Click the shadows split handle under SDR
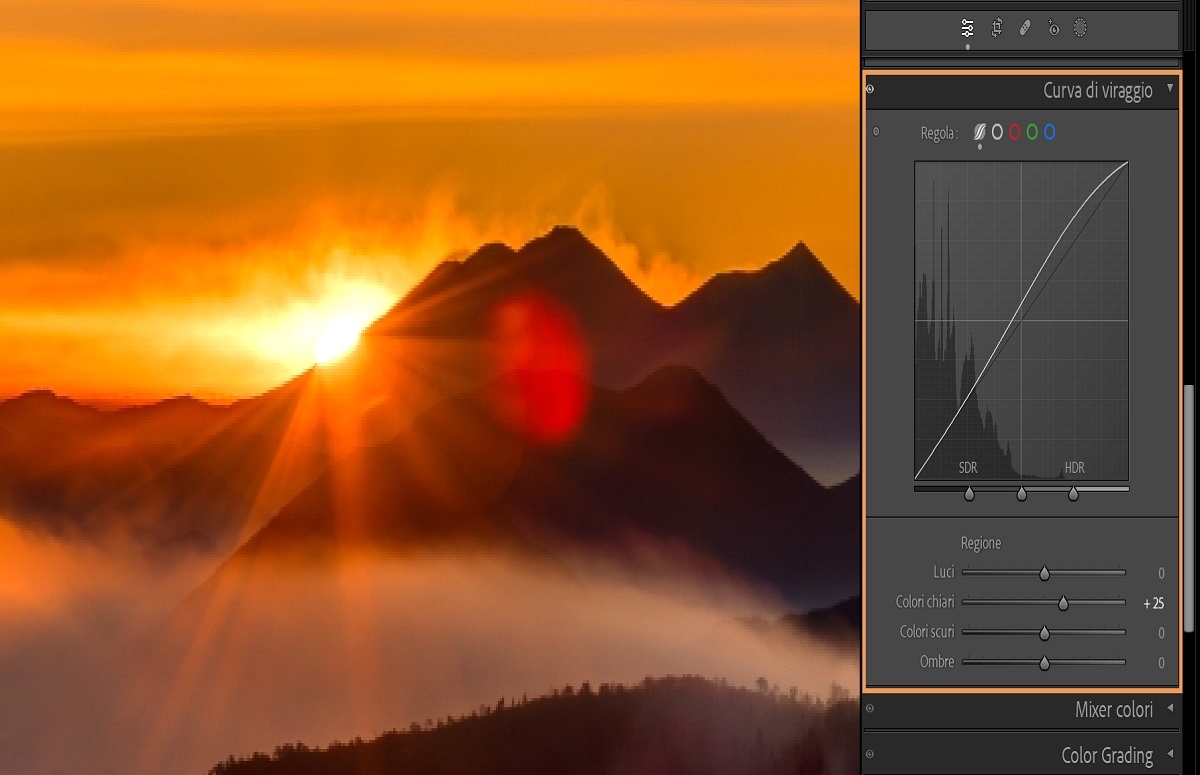Image resolution: width=1200 pixels, height=775 pixels. [969, 494]
